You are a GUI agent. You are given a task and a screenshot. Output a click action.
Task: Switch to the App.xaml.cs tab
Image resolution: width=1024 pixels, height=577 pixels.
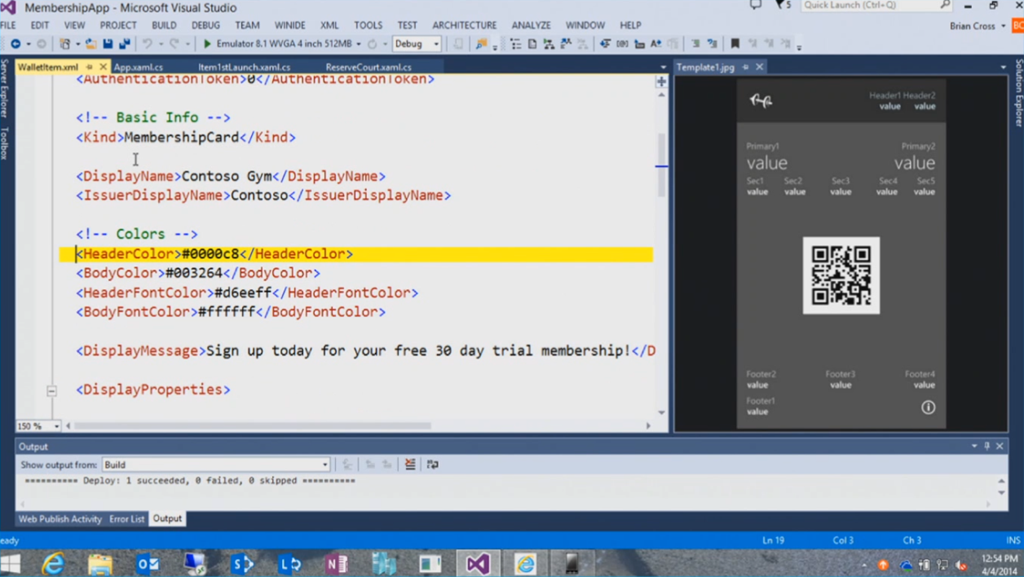coord(138,67)
